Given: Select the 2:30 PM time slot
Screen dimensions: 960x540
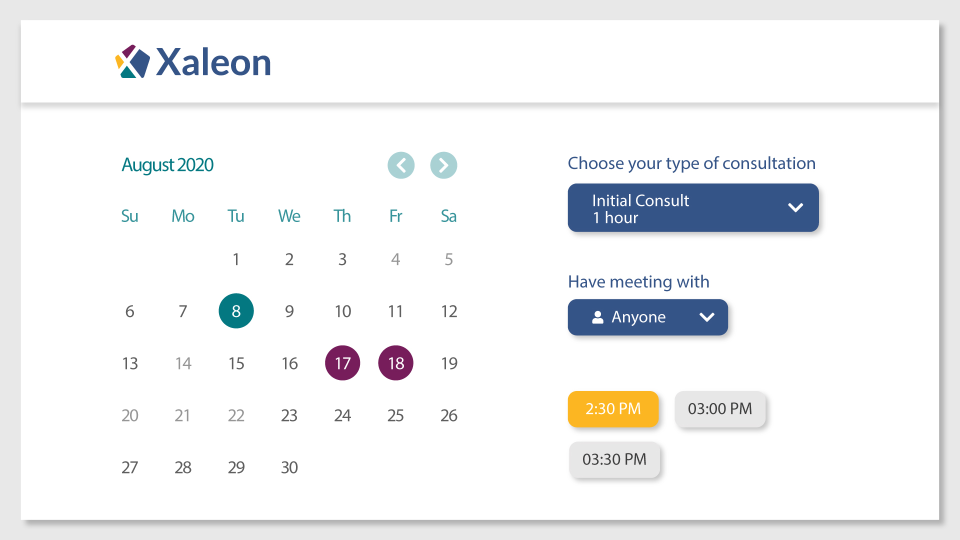Looking at the screenshot, I should (x=613, y=409).
